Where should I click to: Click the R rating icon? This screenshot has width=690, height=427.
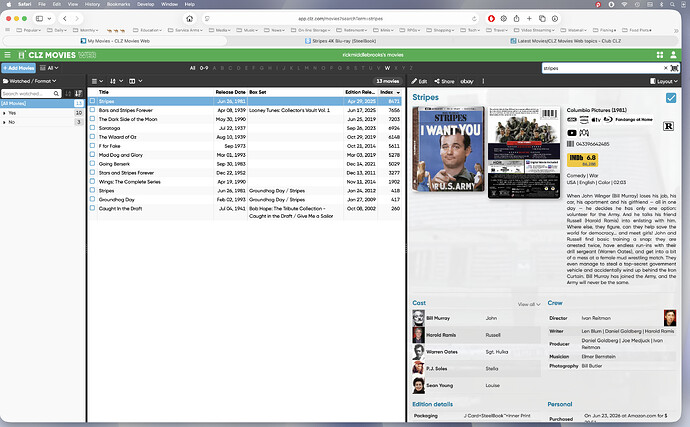668,127
